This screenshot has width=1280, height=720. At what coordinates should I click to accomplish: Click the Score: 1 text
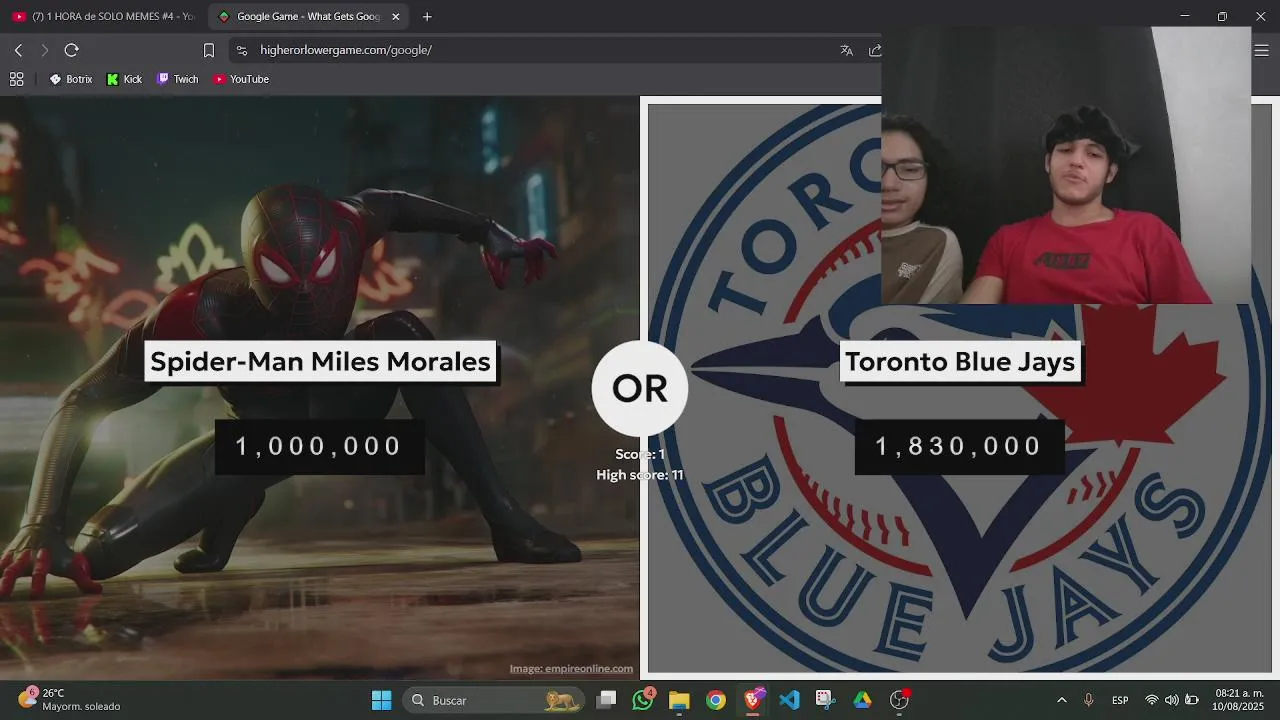pyautogui.click(x=640, y=454)
